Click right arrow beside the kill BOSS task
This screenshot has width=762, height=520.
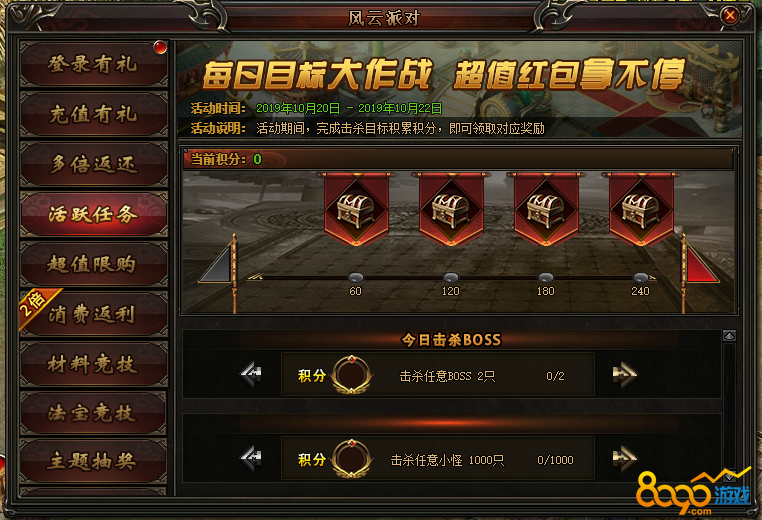click(x=624, y=375)
